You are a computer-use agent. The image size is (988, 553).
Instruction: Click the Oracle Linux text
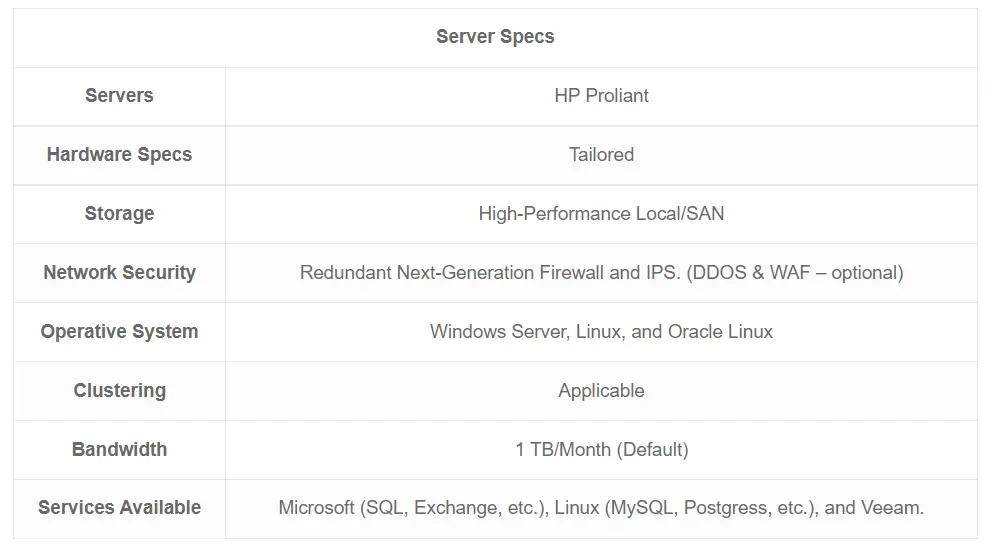point(720,331)
